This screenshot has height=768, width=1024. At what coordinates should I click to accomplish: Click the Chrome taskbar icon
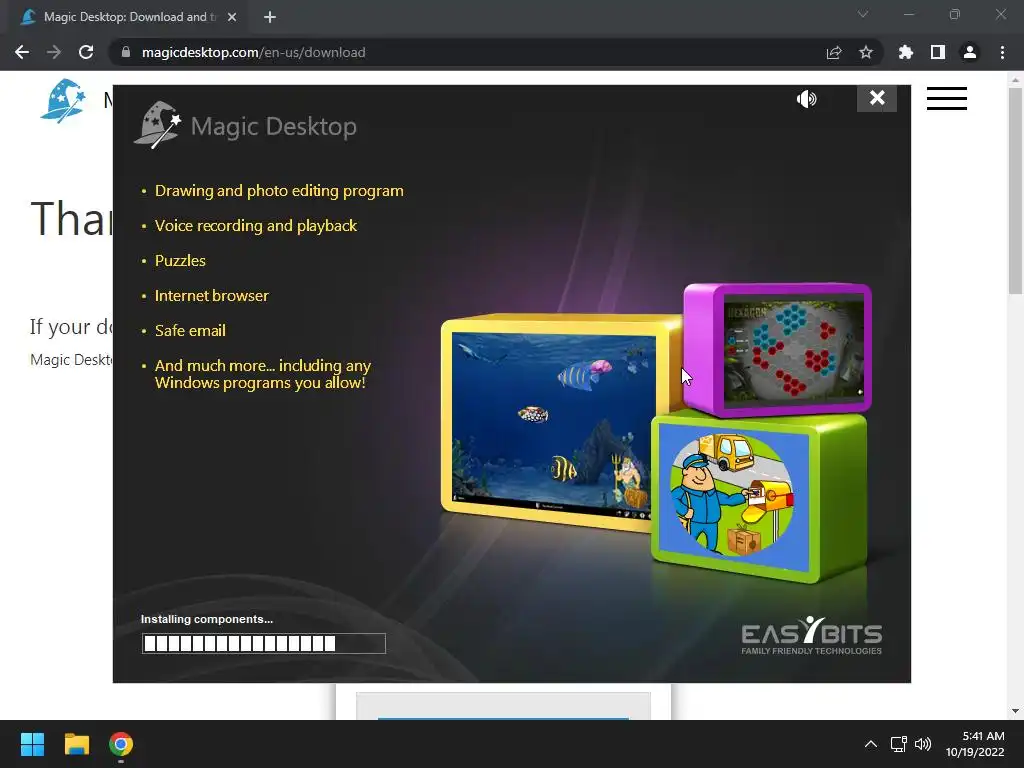pos(121,744)
